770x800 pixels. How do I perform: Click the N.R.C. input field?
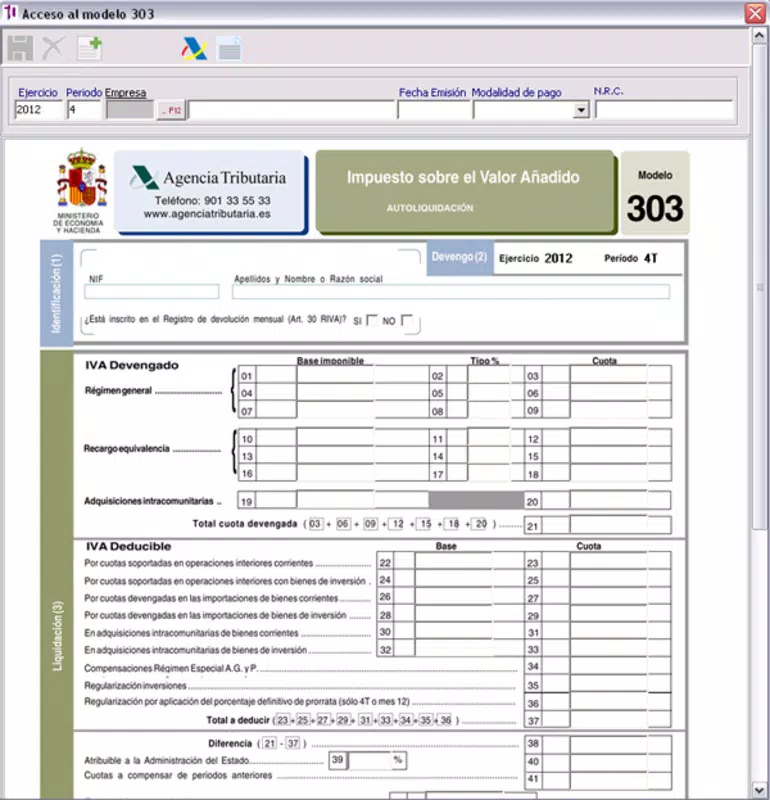664,110
